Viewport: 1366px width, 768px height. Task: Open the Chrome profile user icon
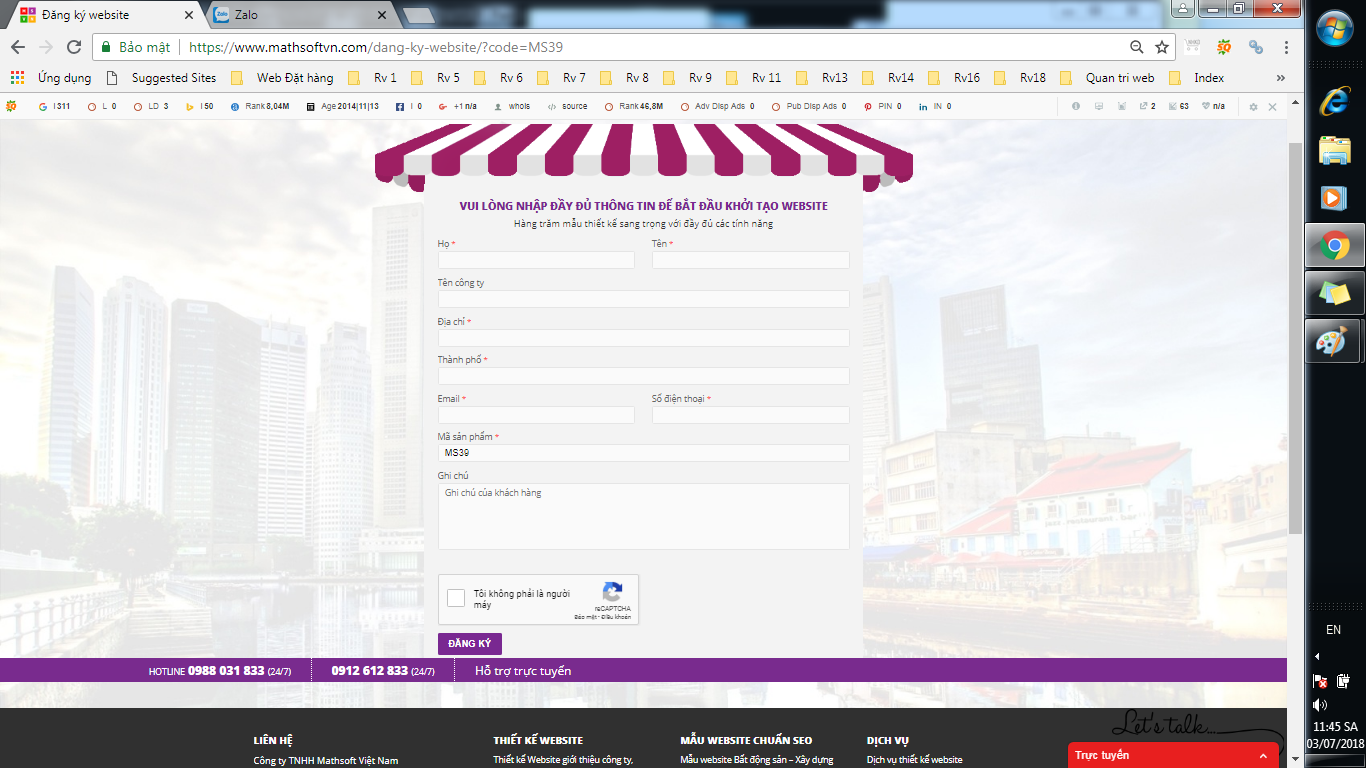tap(1183, 9)
